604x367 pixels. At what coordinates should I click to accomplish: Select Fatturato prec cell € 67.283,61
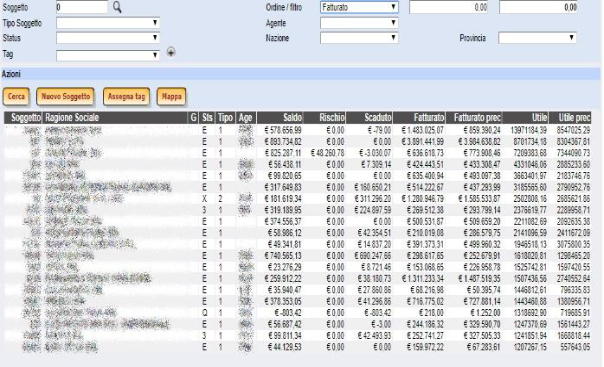[x=484, y=347]
